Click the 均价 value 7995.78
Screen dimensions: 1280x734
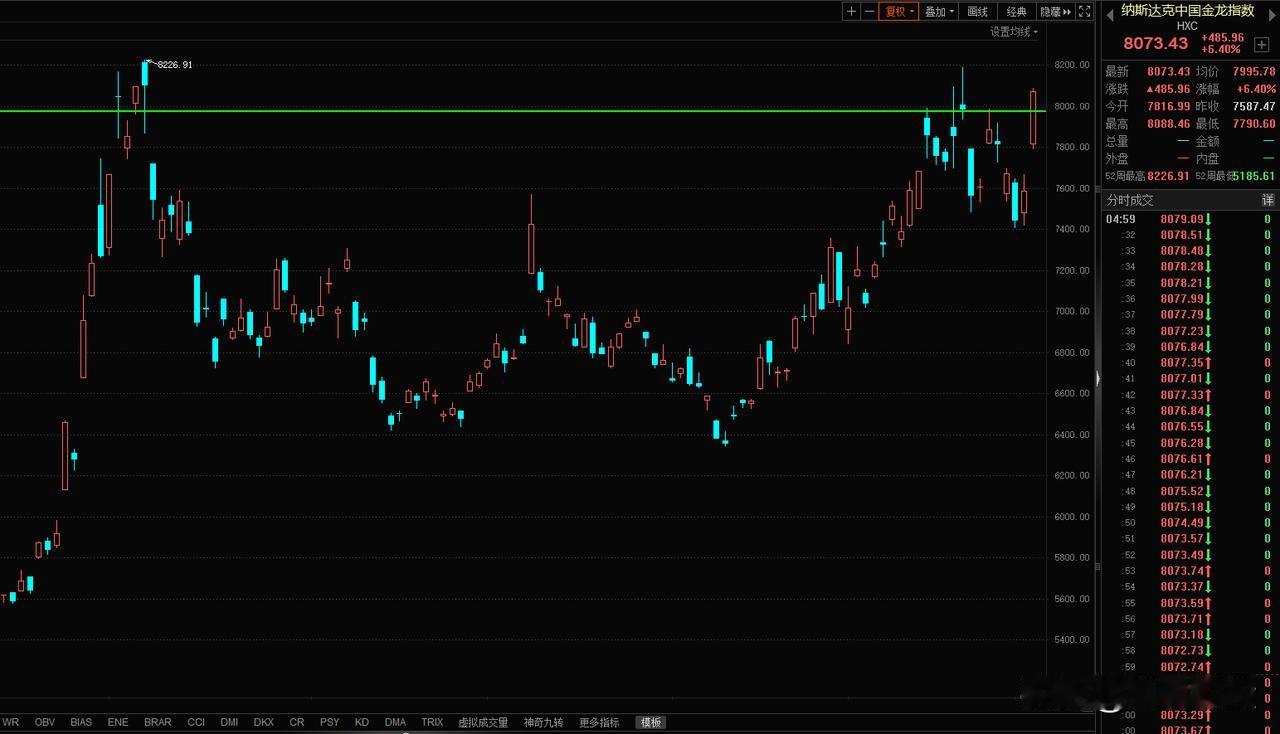1254,72
